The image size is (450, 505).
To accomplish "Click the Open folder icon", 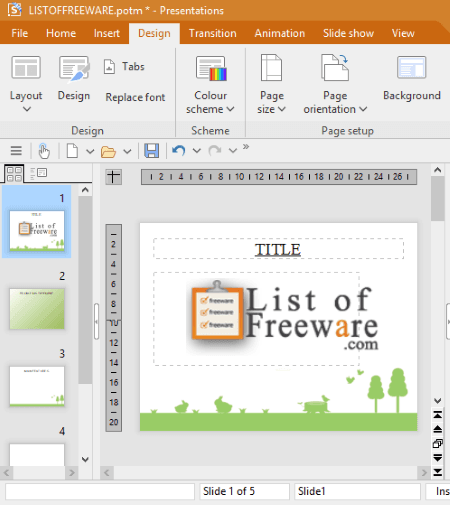I will (108, 152).
